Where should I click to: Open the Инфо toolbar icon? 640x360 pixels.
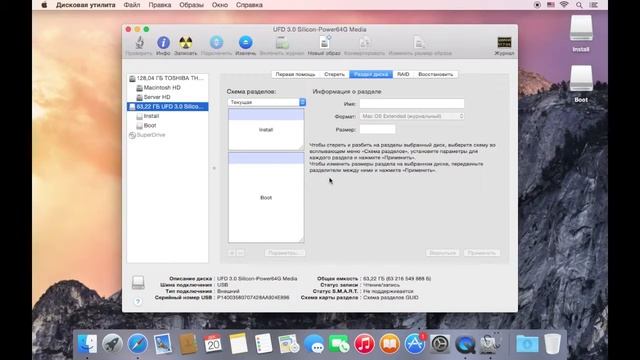163,42
